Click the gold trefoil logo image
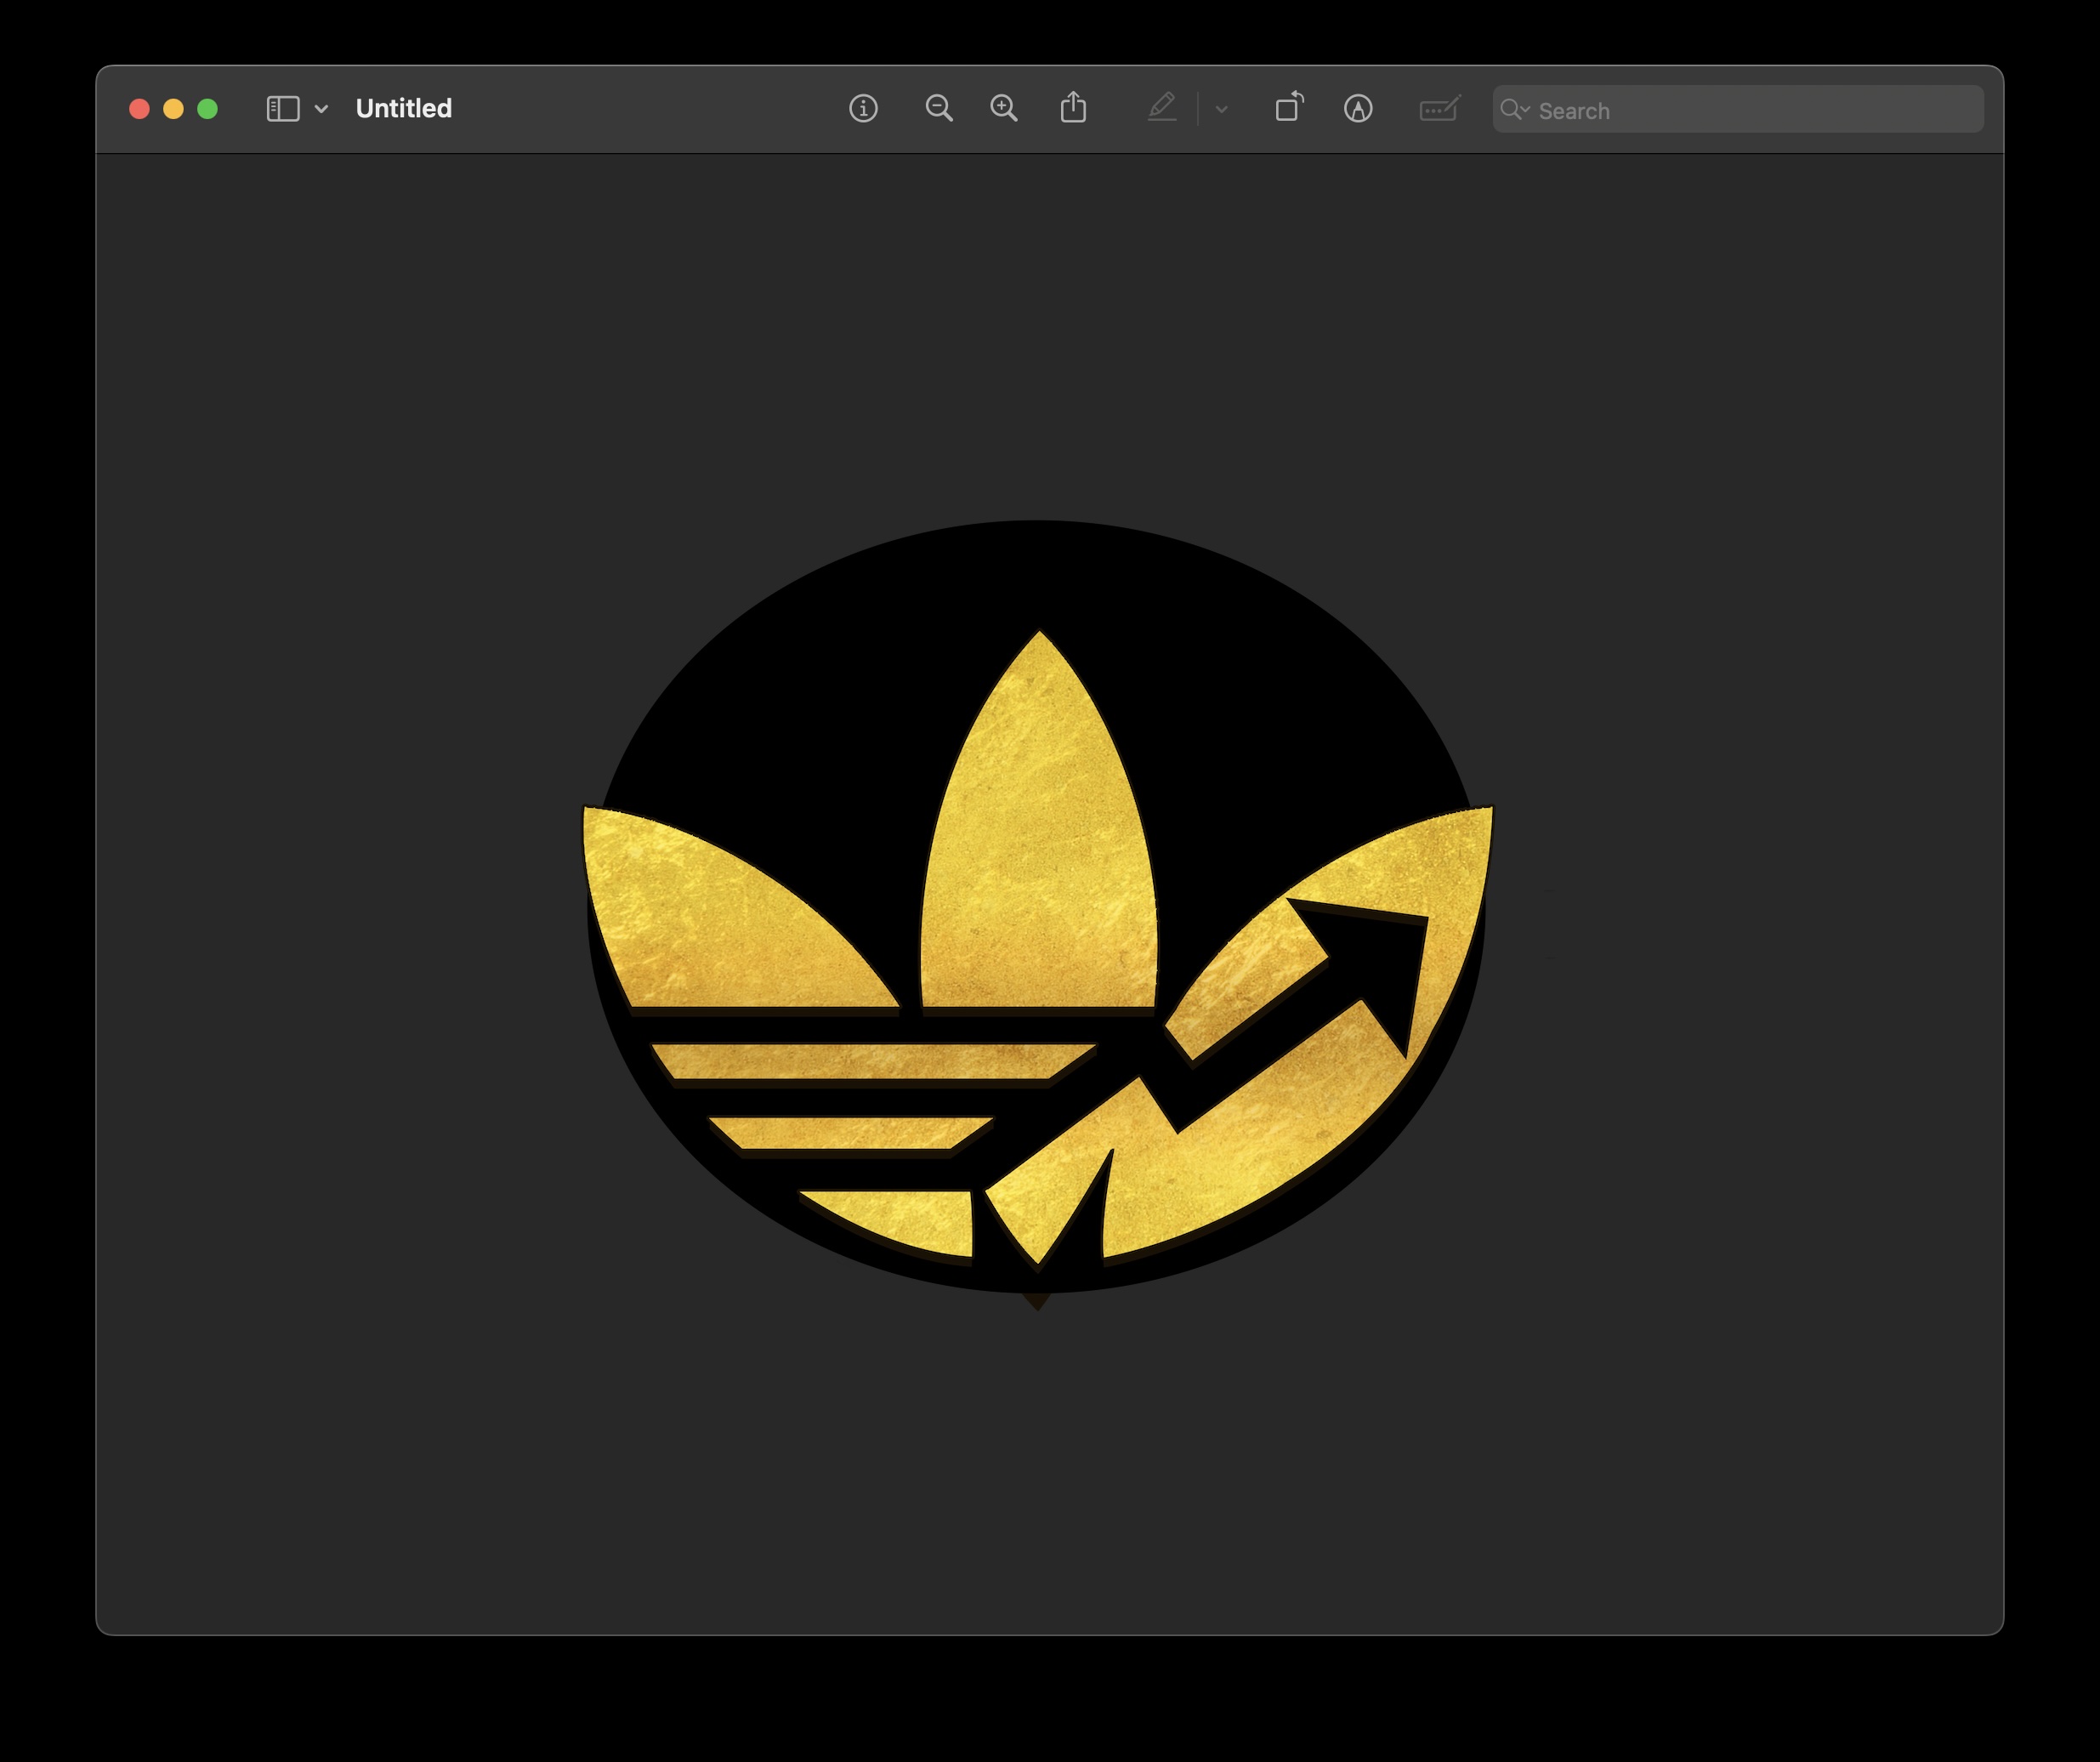Viewport: 2100px width, 1762px height. [1038, 913]
